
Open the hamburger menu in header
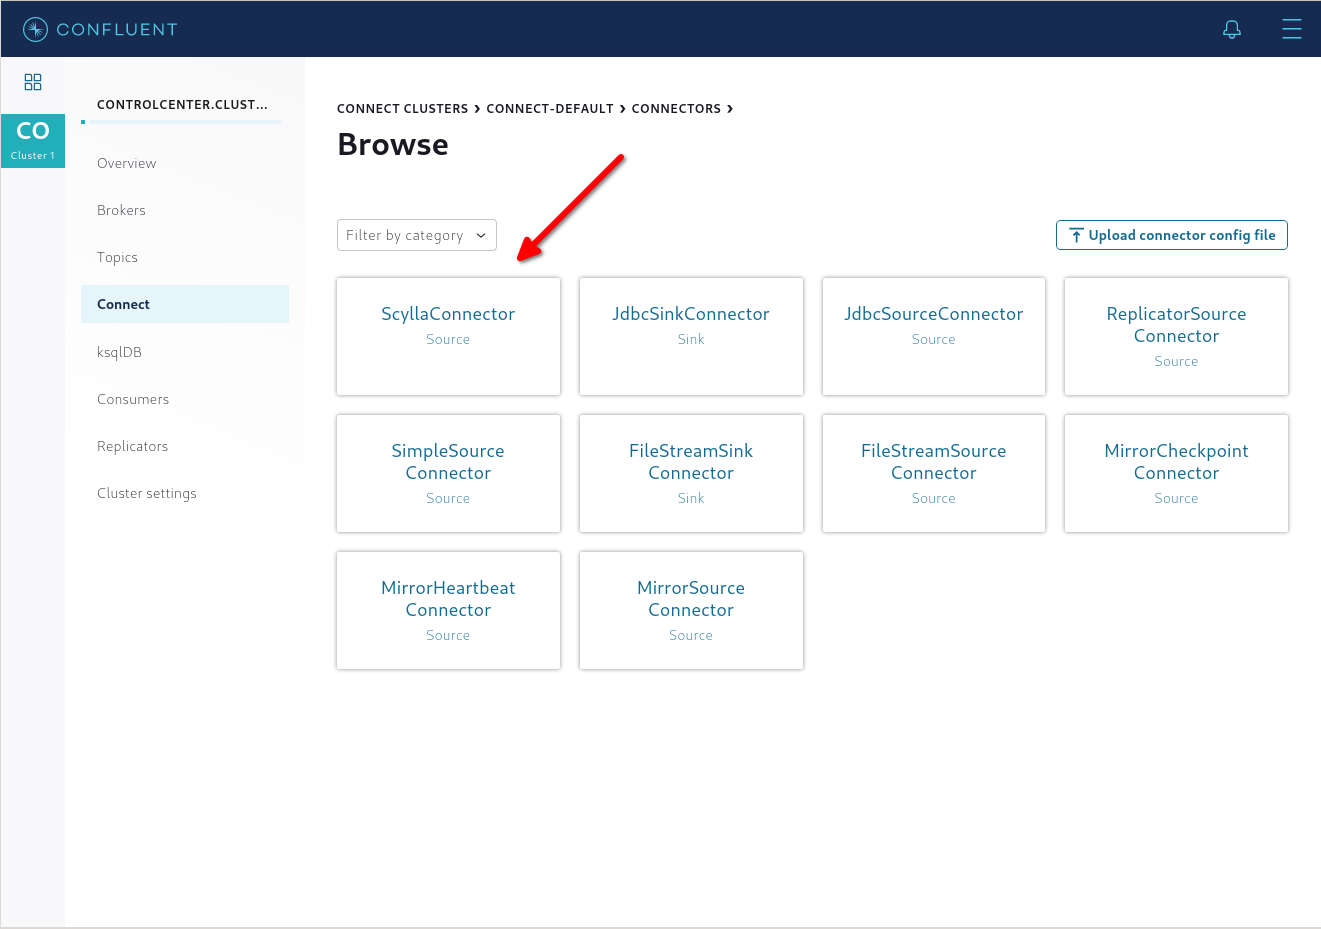click(x=1291, y=29)
